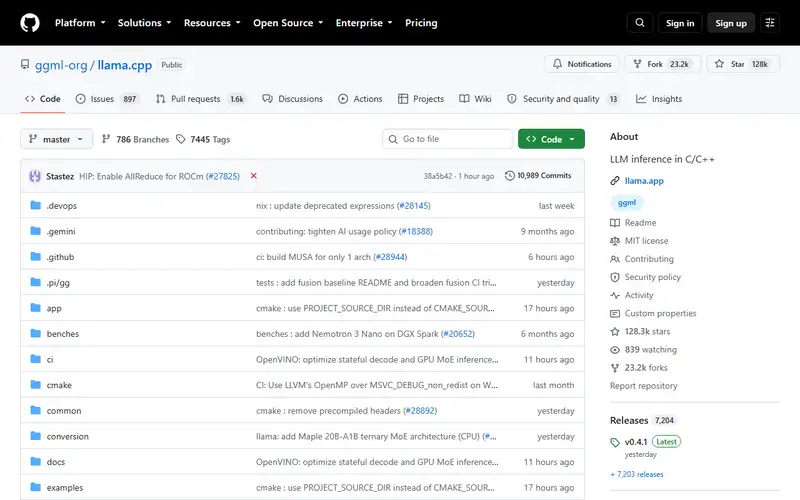This screenshot has width=800, height=500.
Task: Click the Security policy shield icon
Action: pos(615,277)
